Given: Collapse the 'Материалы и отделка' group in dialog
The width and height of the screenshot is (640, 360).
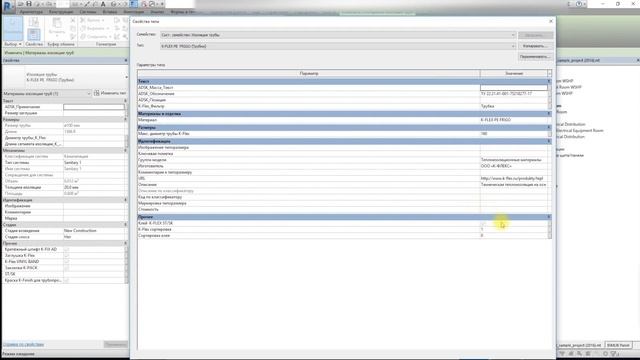Looking at the screenshot, I should point(549,114).
